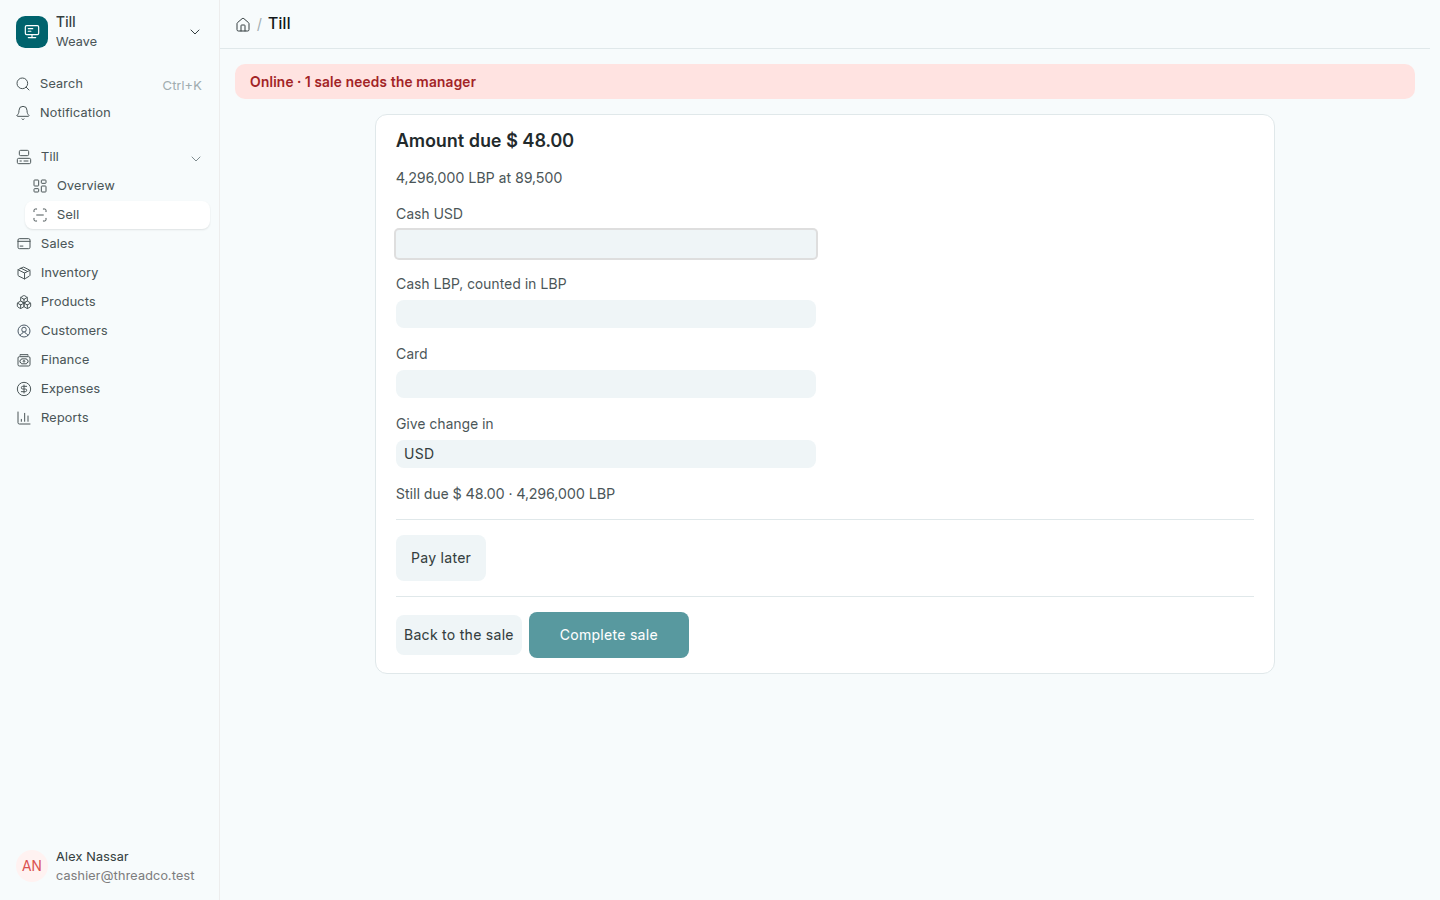Click Back to the sale button
This screenshot has width=1440, height=900.
click(x=459, y=635)
